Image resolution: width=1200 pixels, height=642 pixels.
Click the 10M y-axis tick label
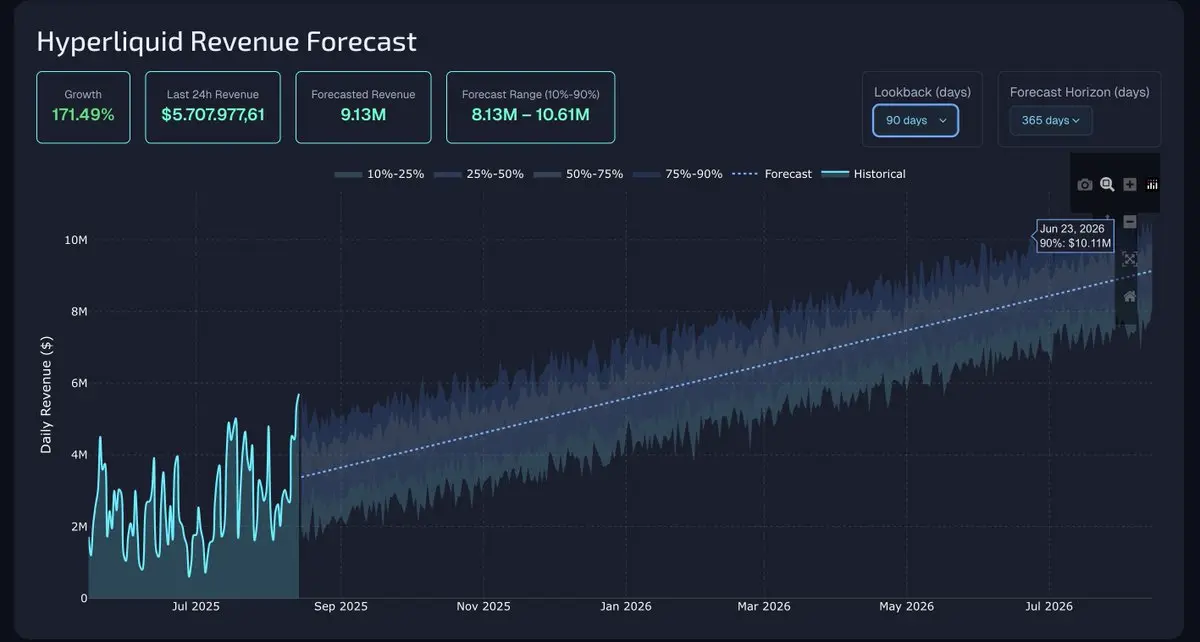tap(76, 240)
